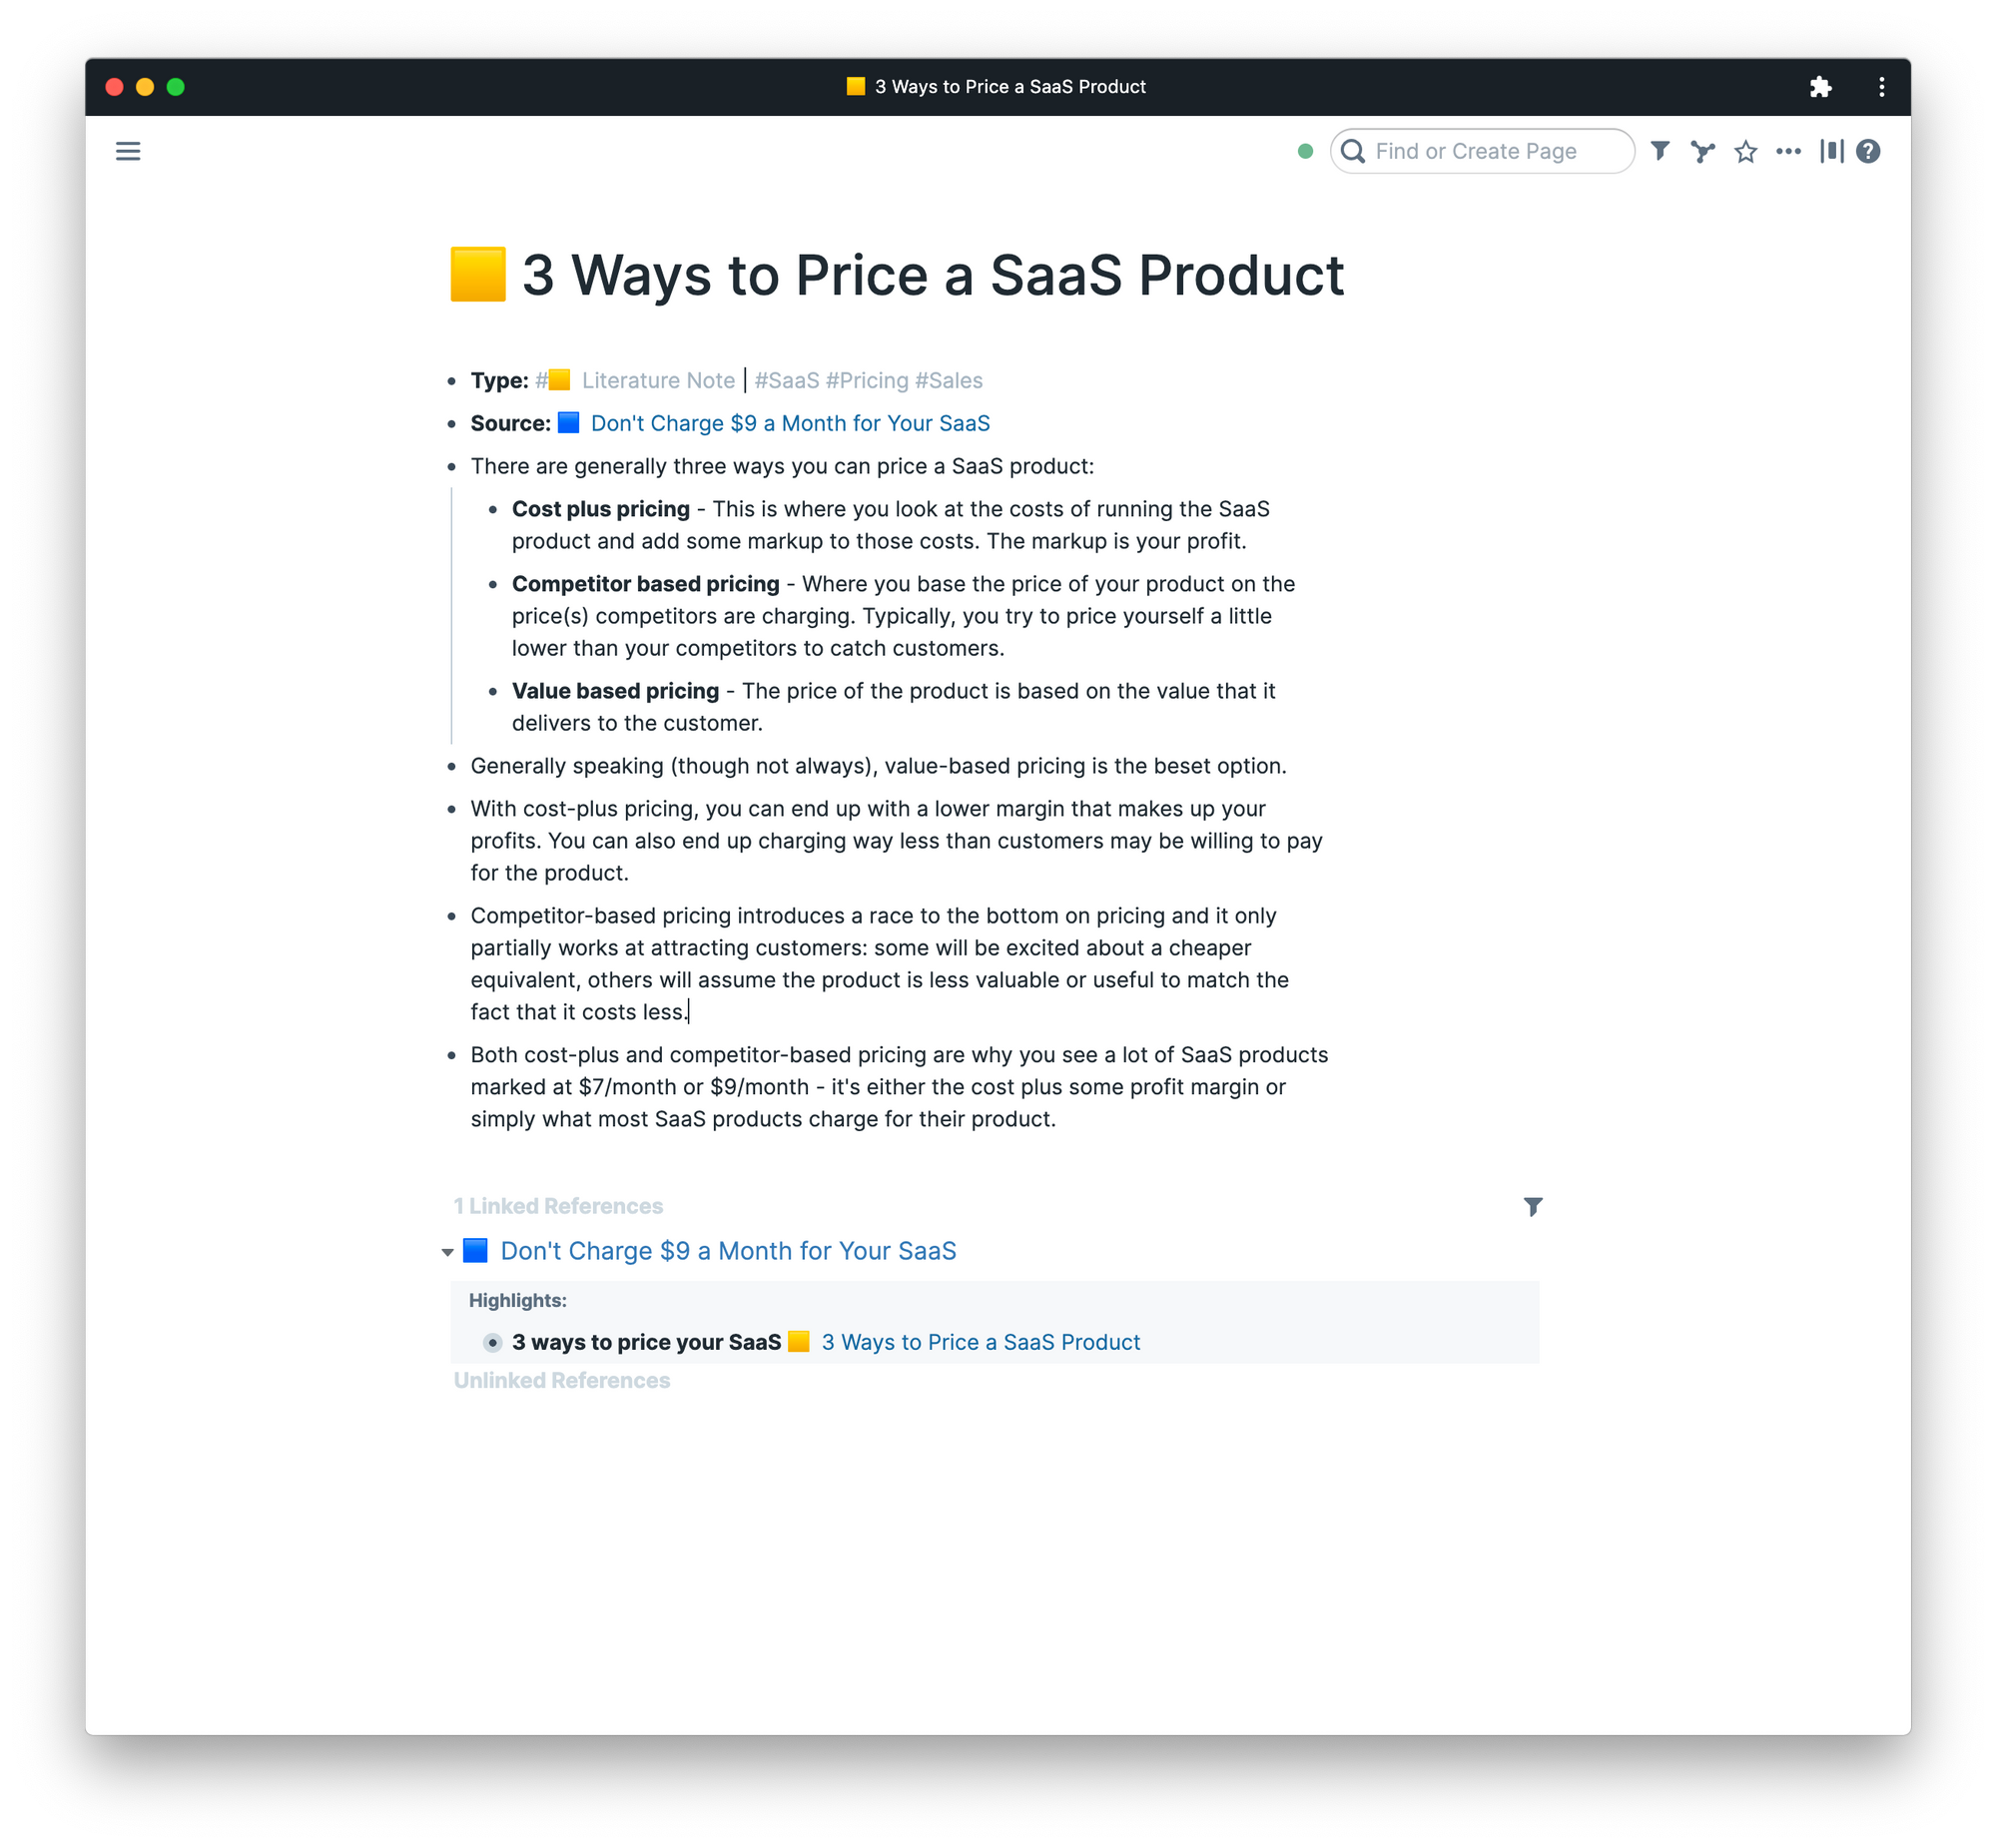Expand the Unlinked References section
The height and width of the screenshot is (1848, 1997).
562,1380
